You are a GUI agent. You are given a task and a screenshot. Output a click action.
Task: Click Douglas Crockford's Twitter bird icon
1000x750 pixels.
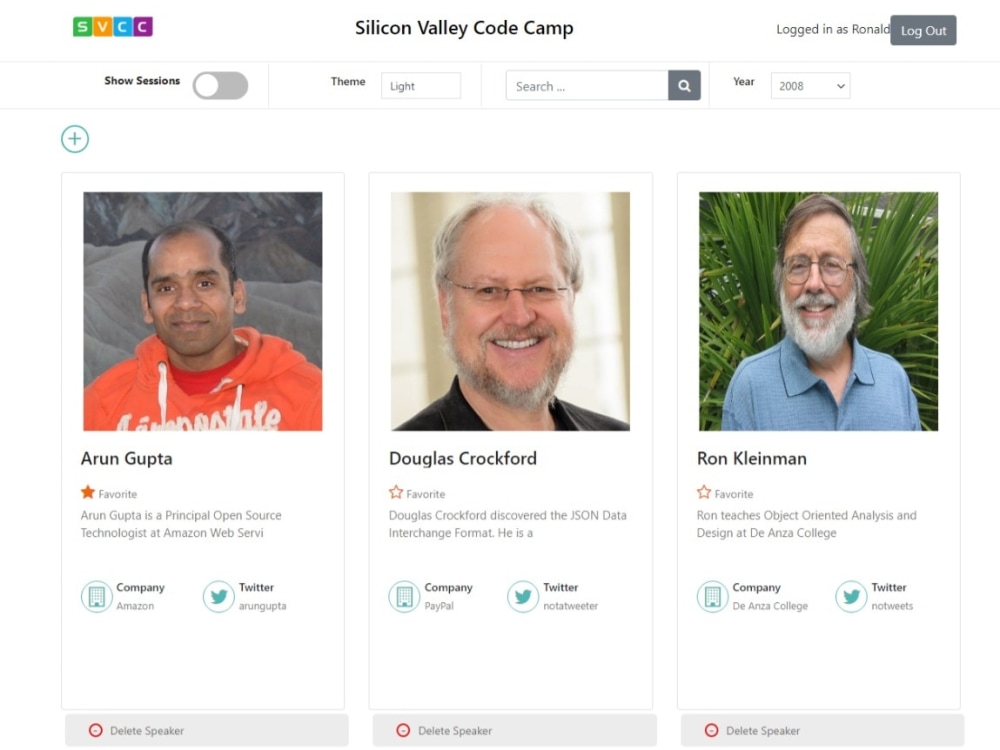point(523,596)
